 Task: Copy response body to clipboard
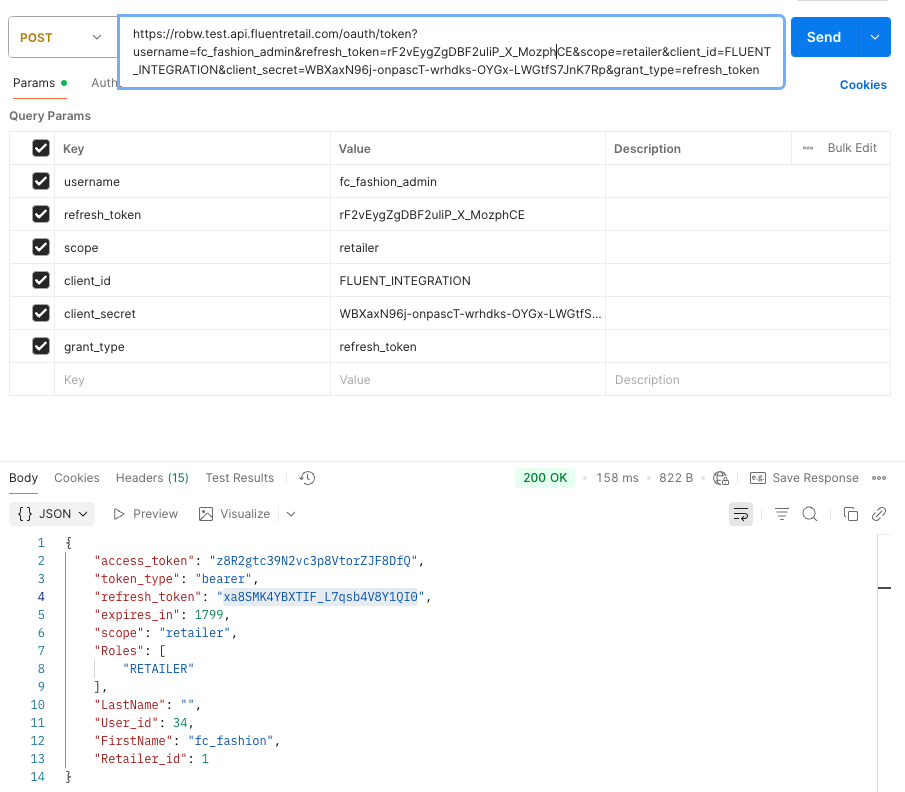point(851,514)
